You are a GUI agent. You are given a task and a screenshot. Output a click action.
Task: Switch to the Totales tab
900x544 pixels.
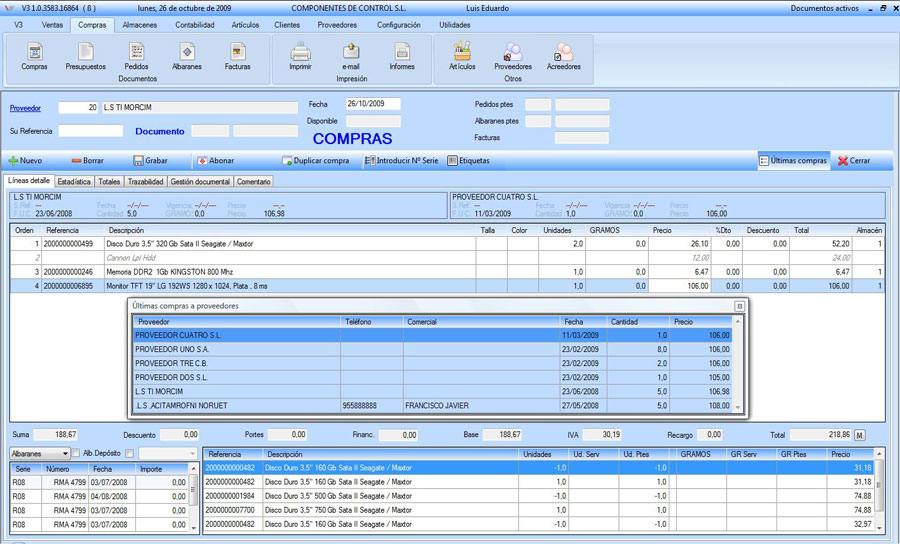coord(109,181)
